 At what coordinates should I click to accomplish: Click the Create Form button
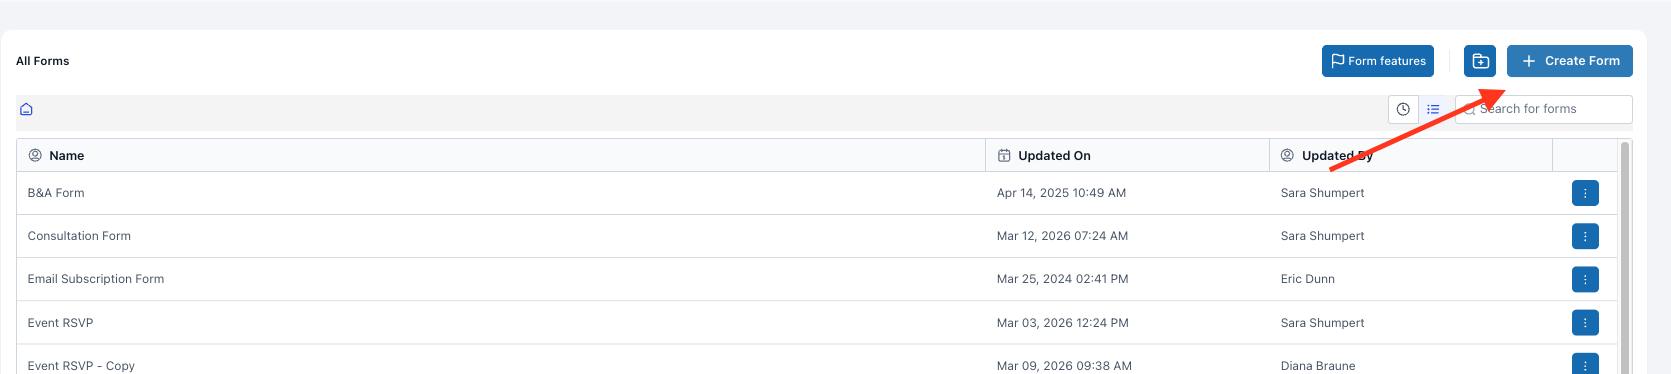coord(1570,61)
